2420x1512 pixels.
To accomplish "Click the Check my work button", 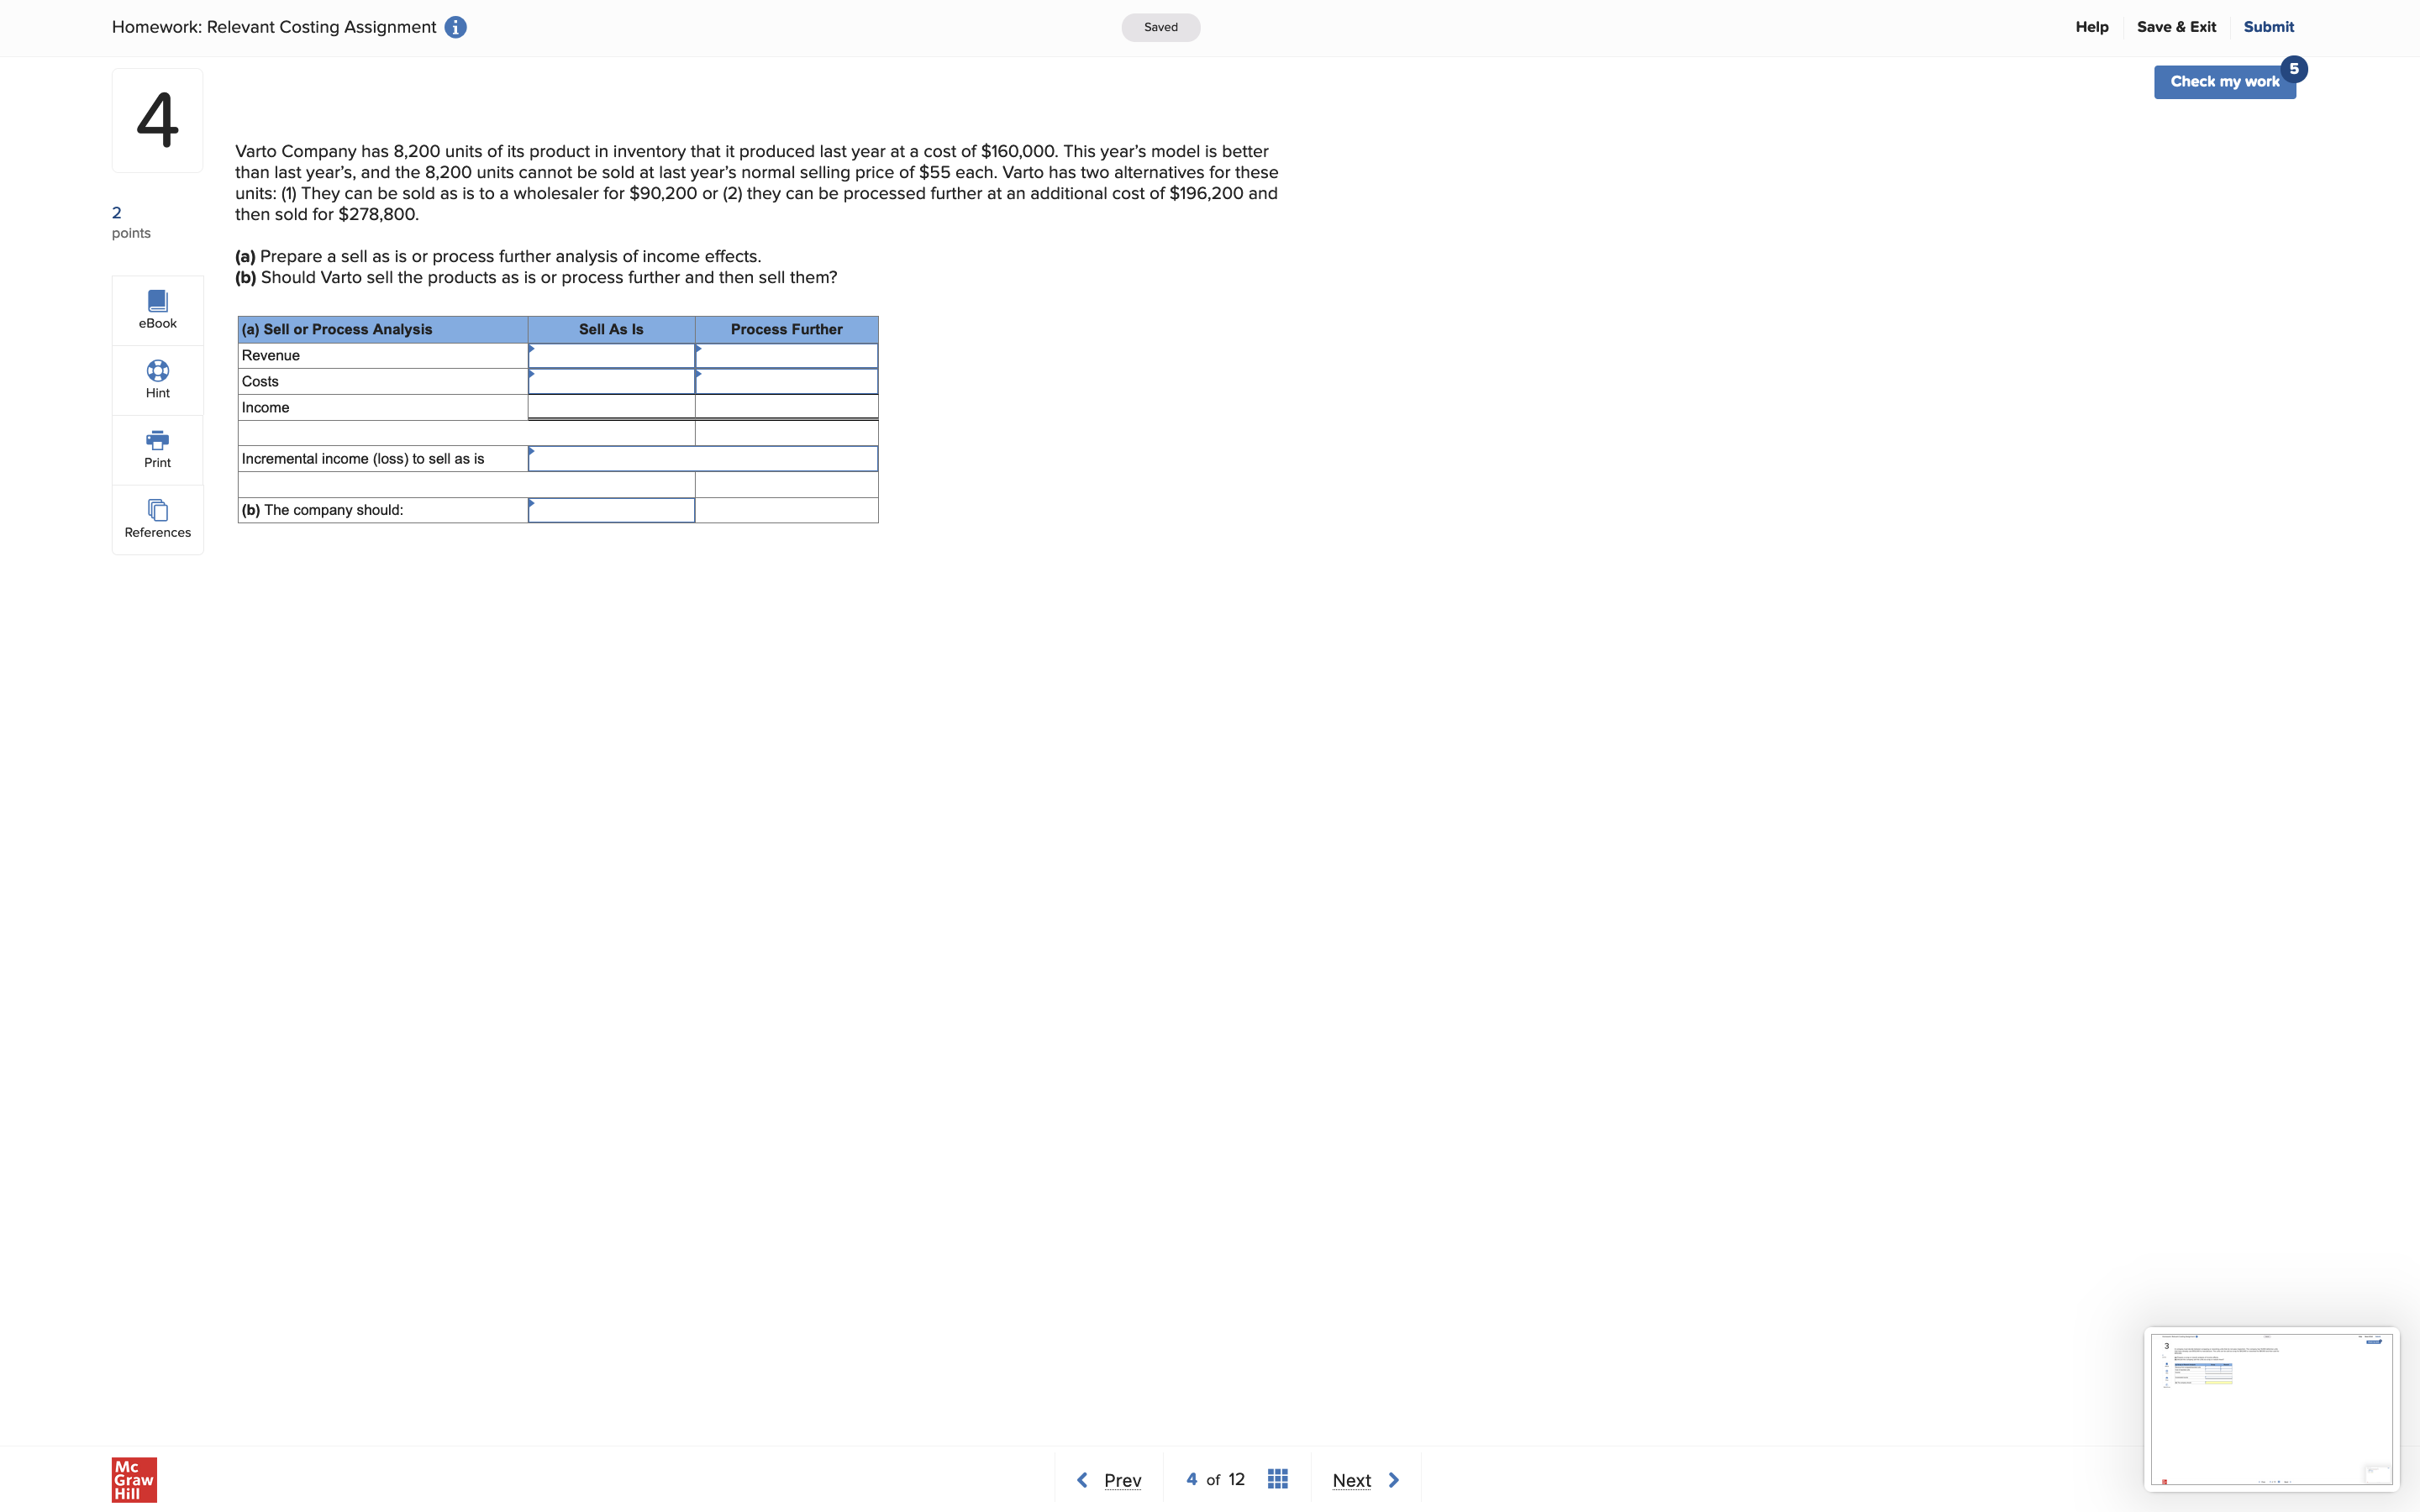I will click(2224, 81).
